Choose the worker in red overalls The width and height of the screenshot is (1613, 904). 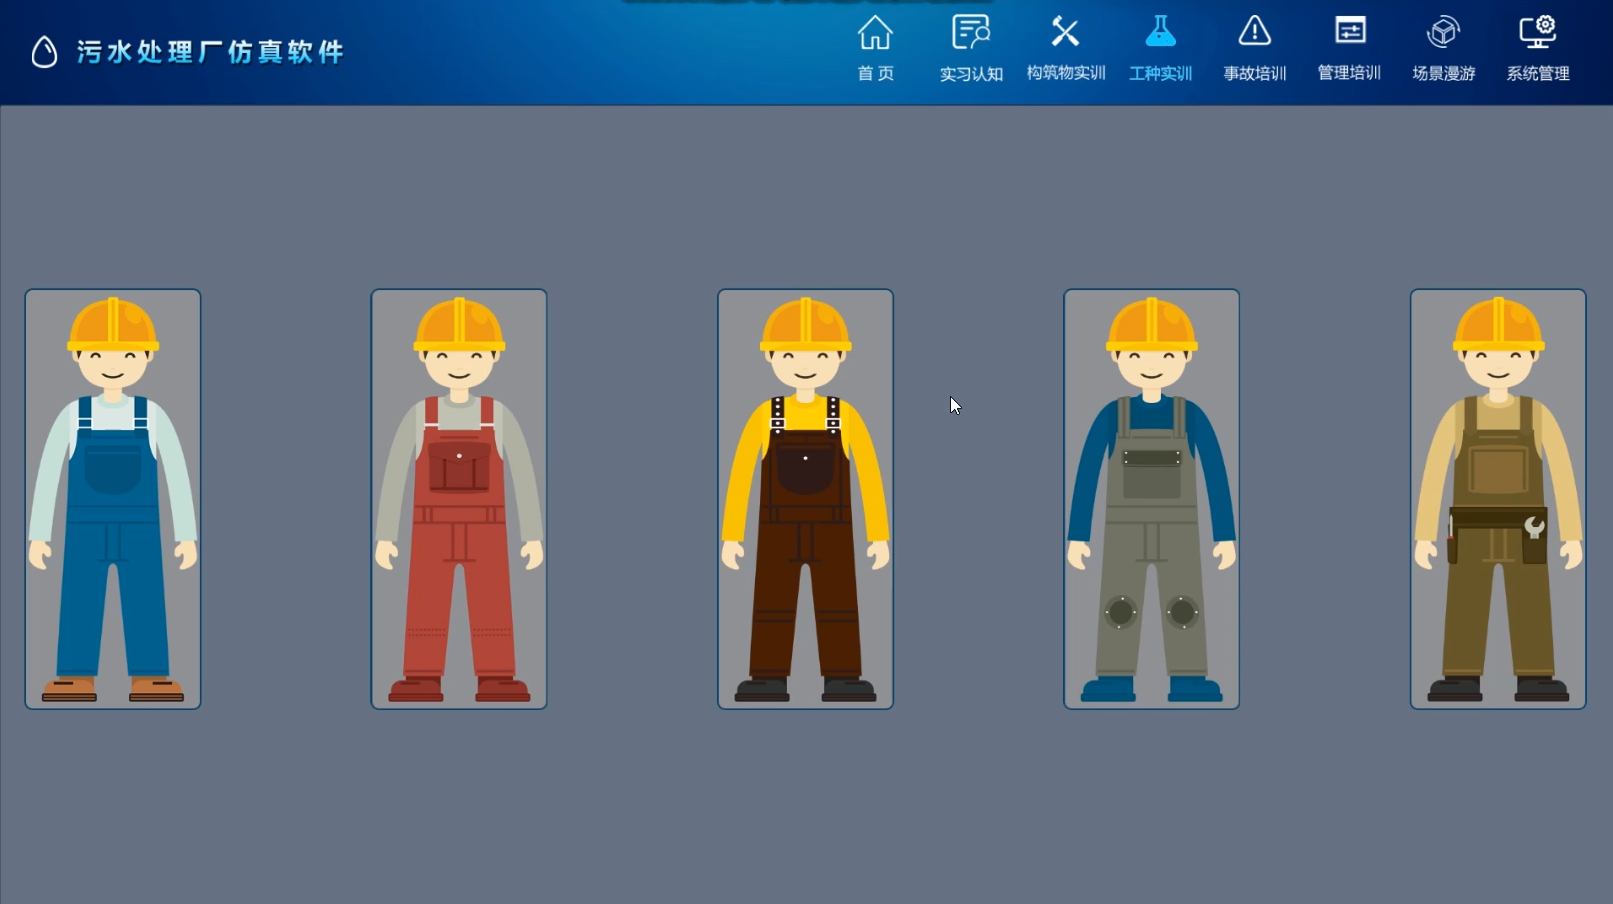click(x=459, y=499)
